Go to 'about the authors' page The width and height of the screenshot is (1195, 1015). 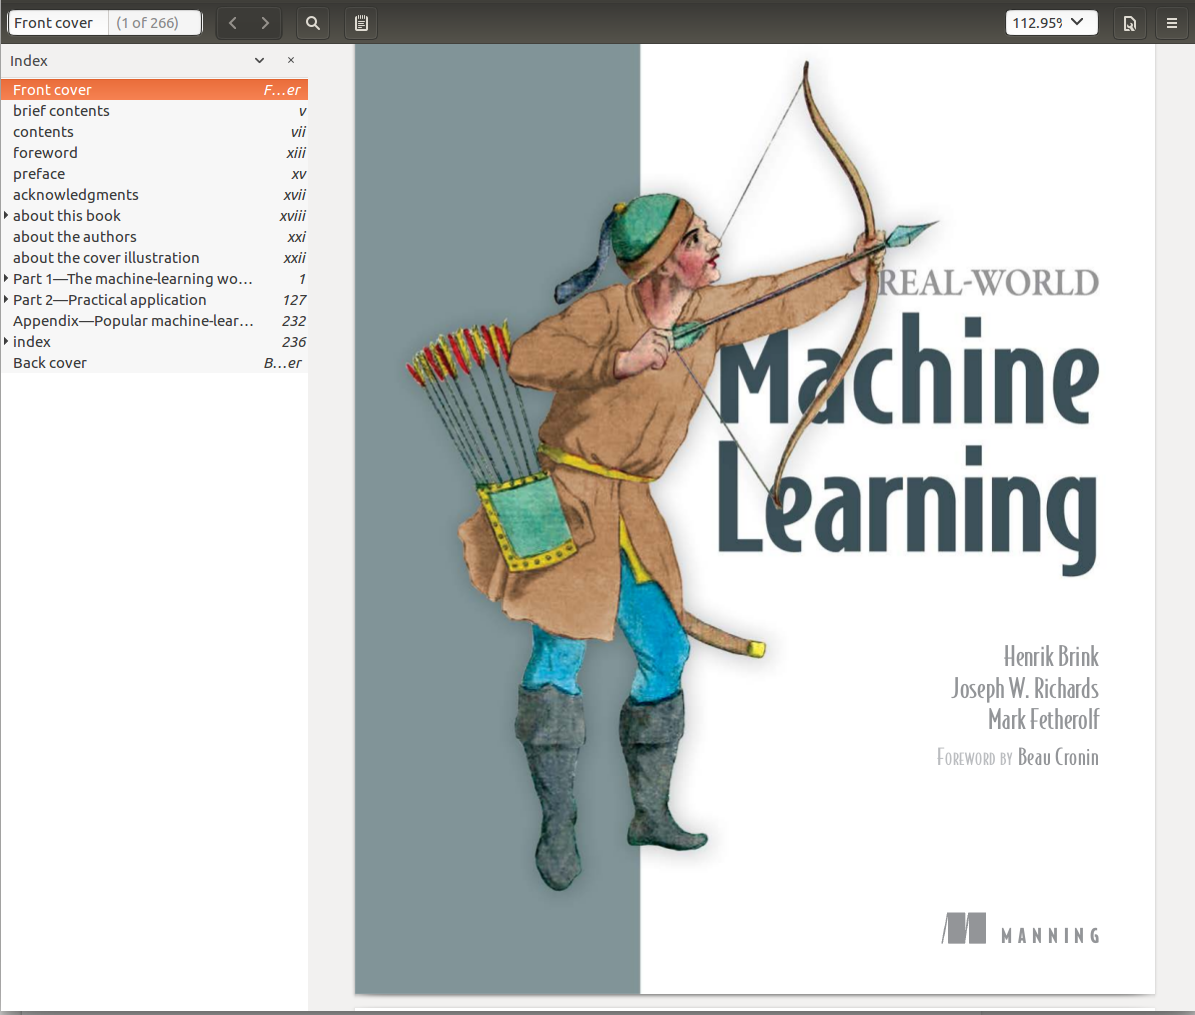[155, 237]
